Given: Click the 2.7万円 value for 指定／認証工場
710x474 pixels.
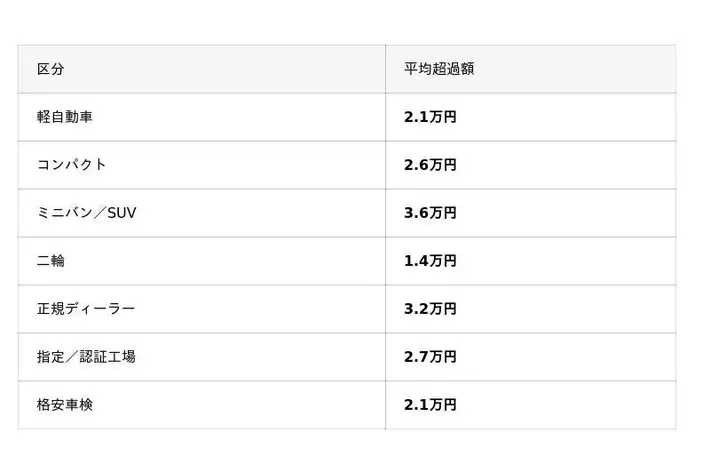Looking at the screenshot, I should pyautogui.click(x=430, y=357).
